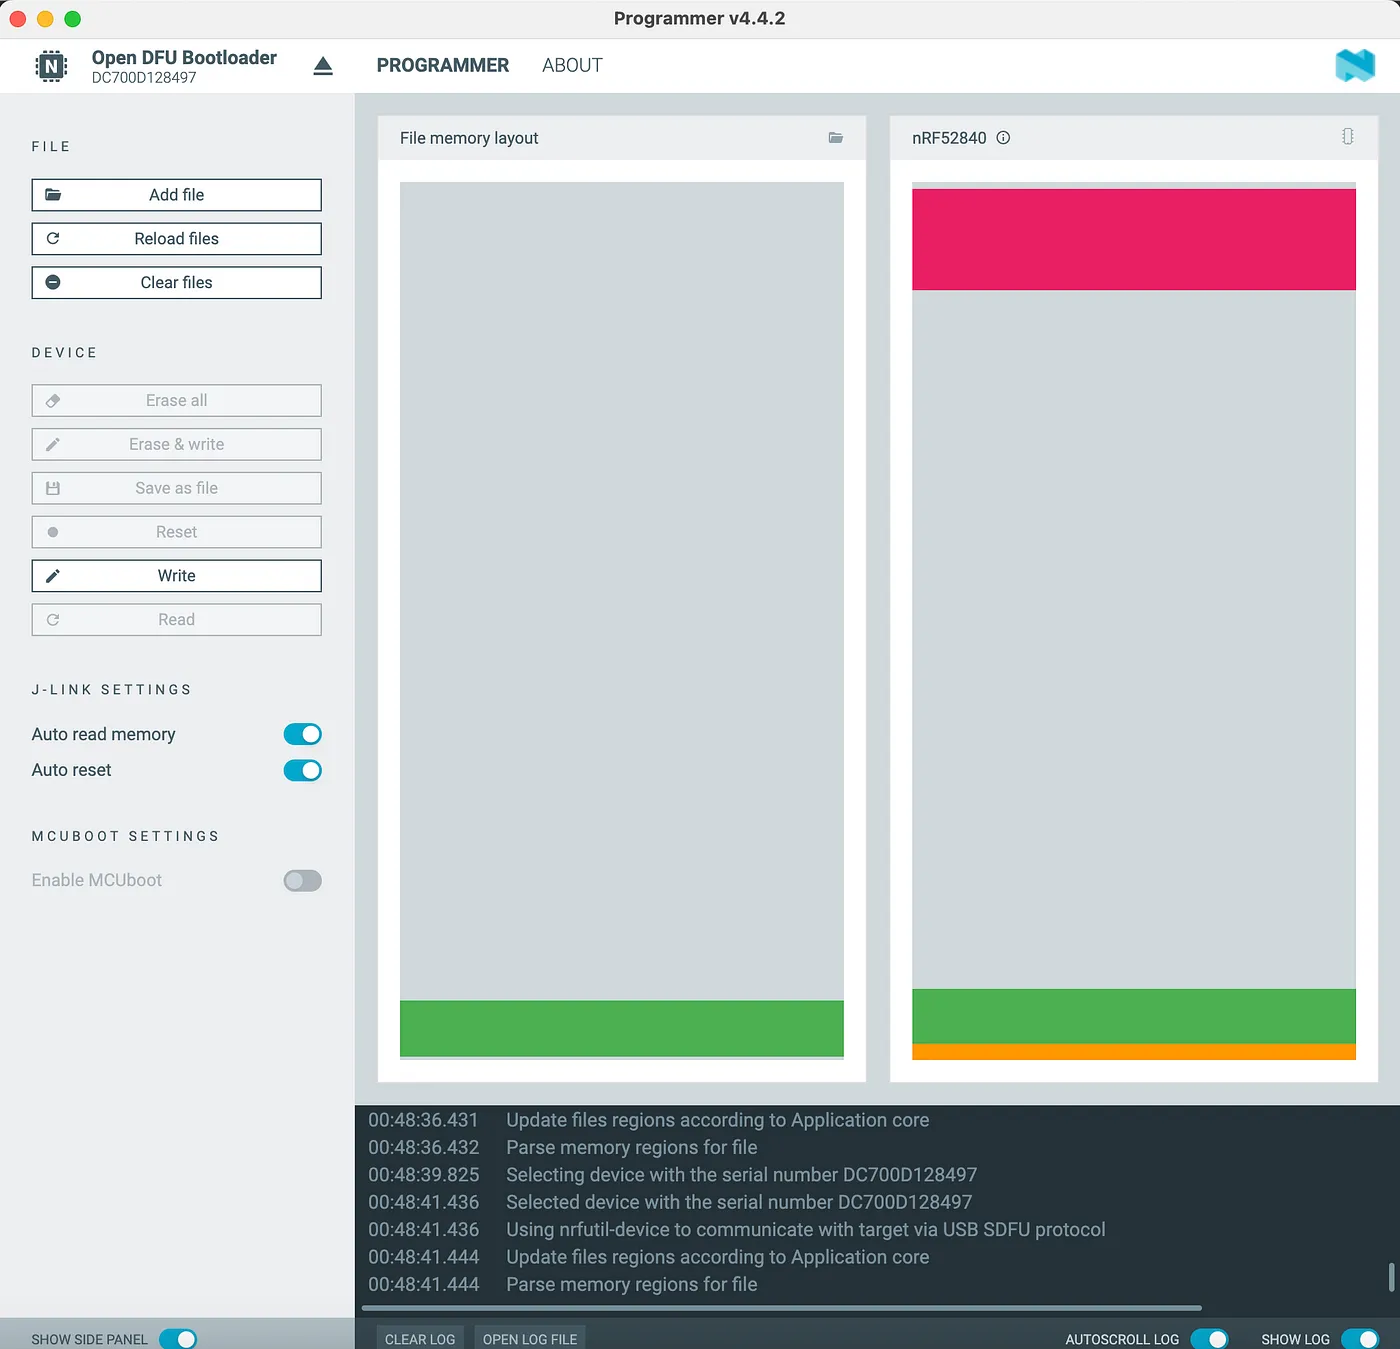Click the folder icon on the Add file button
1400x1349 pixels.
point(53,195)
